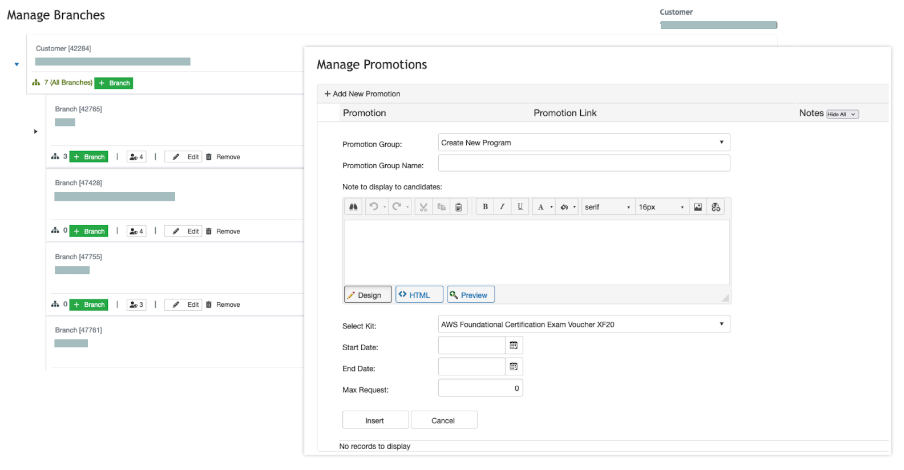Click sub-branch hierarchy icon of Branch [47755]
The width and height of the screenshot is (904, 470).
point(55,304)
